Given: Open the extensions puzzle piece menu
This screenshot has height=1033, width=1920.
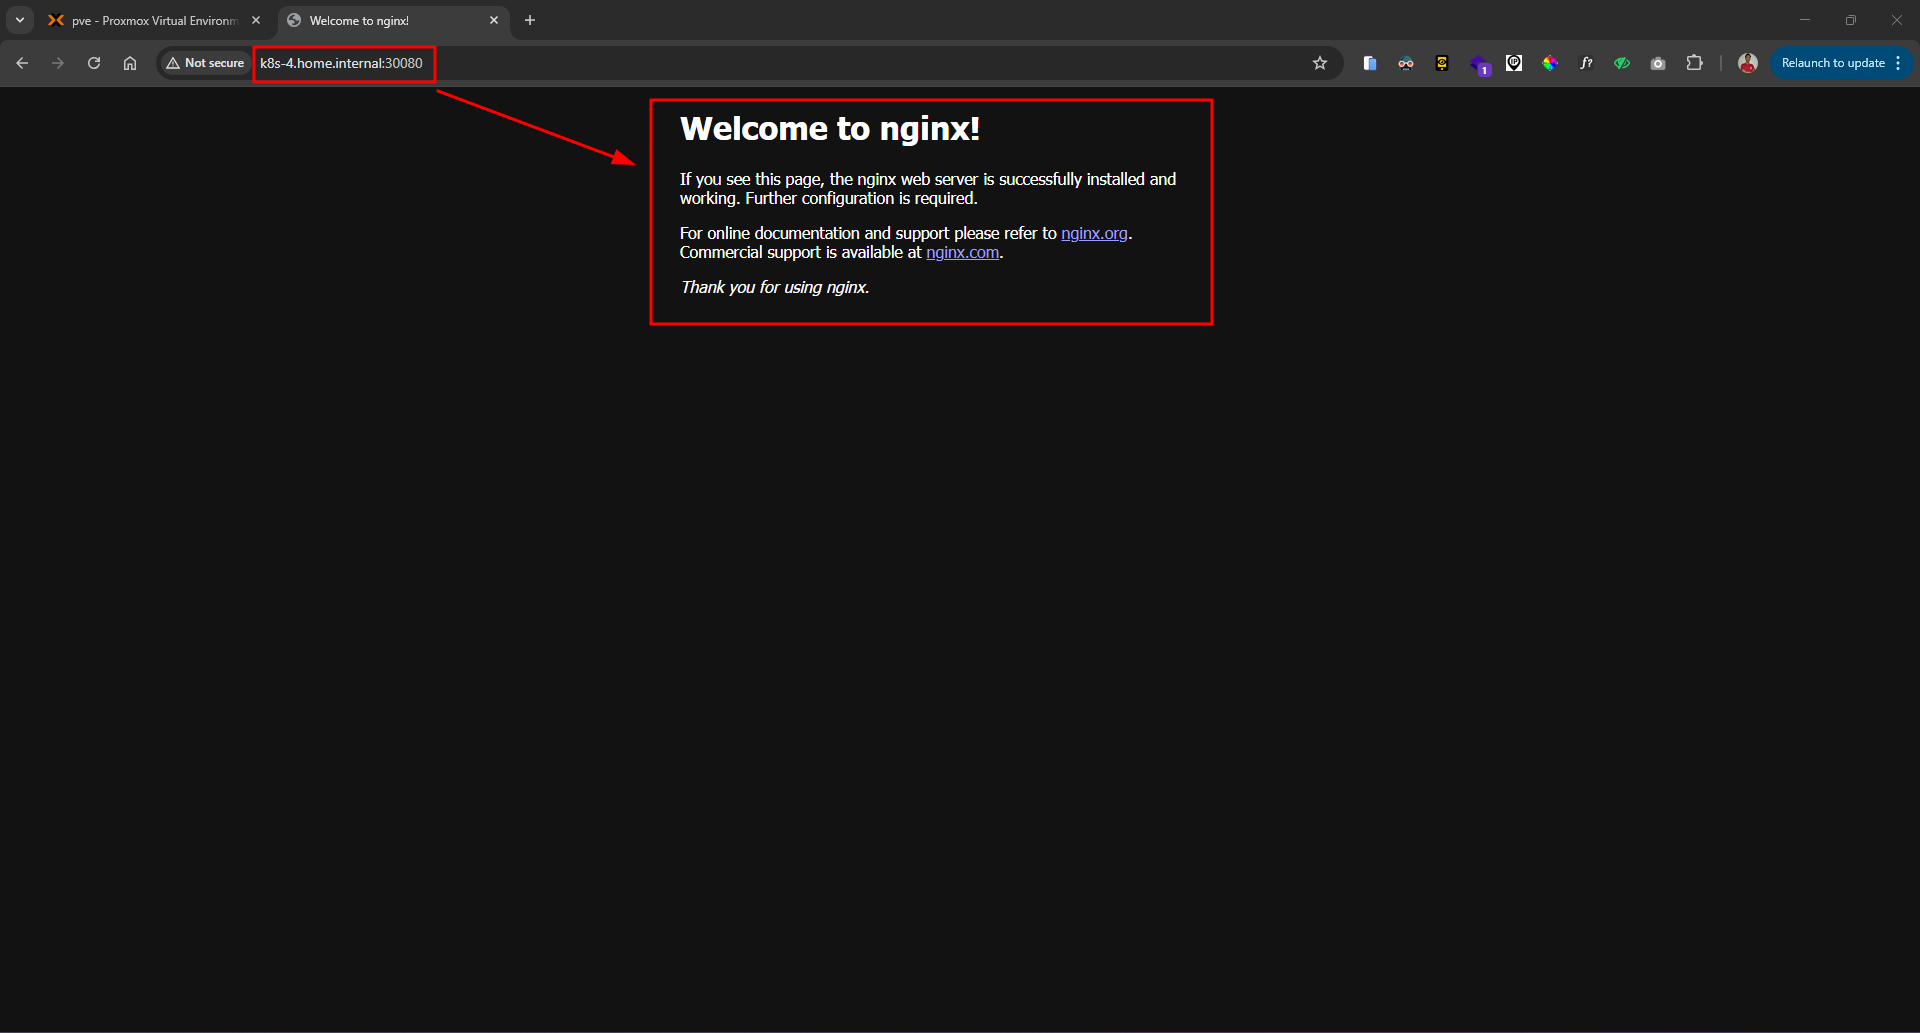Looking at the screenshot, I should click(1695, 62).
